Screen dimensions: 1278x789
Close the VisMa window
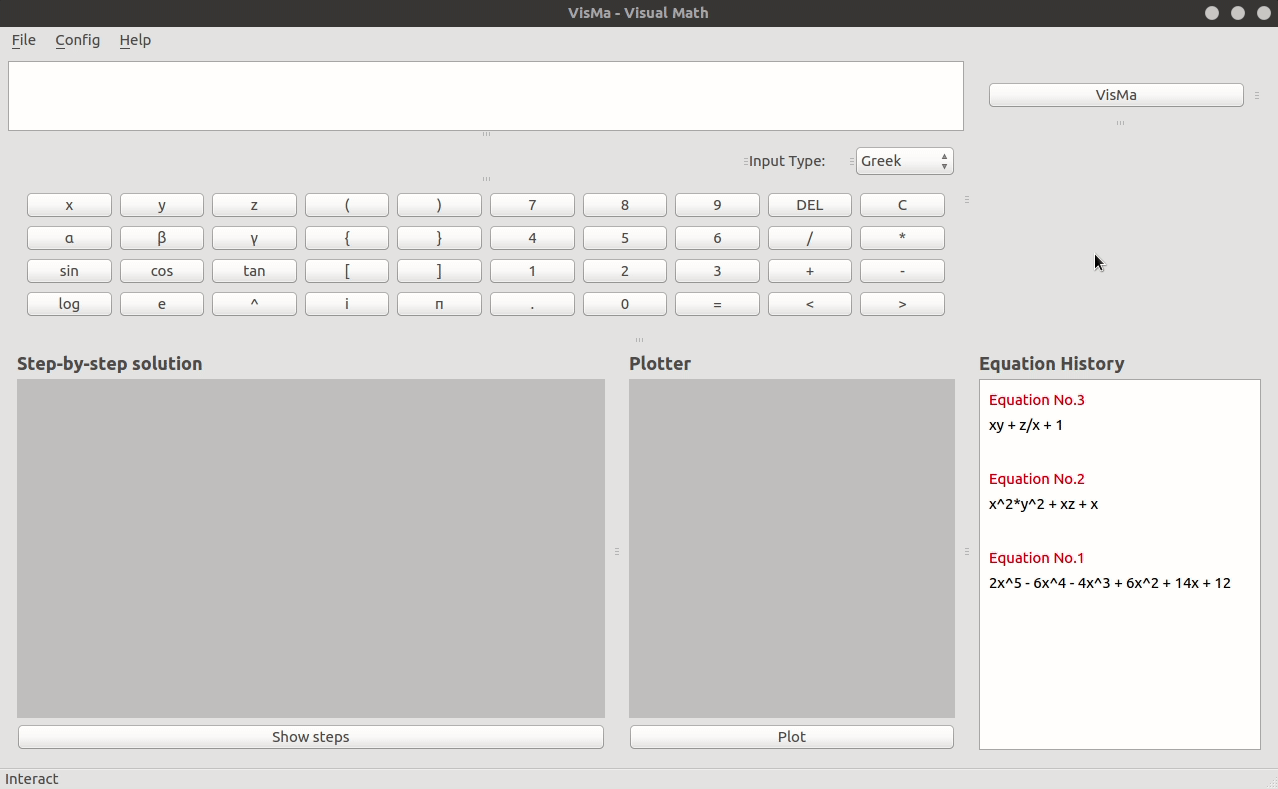tap(1264, 13)
